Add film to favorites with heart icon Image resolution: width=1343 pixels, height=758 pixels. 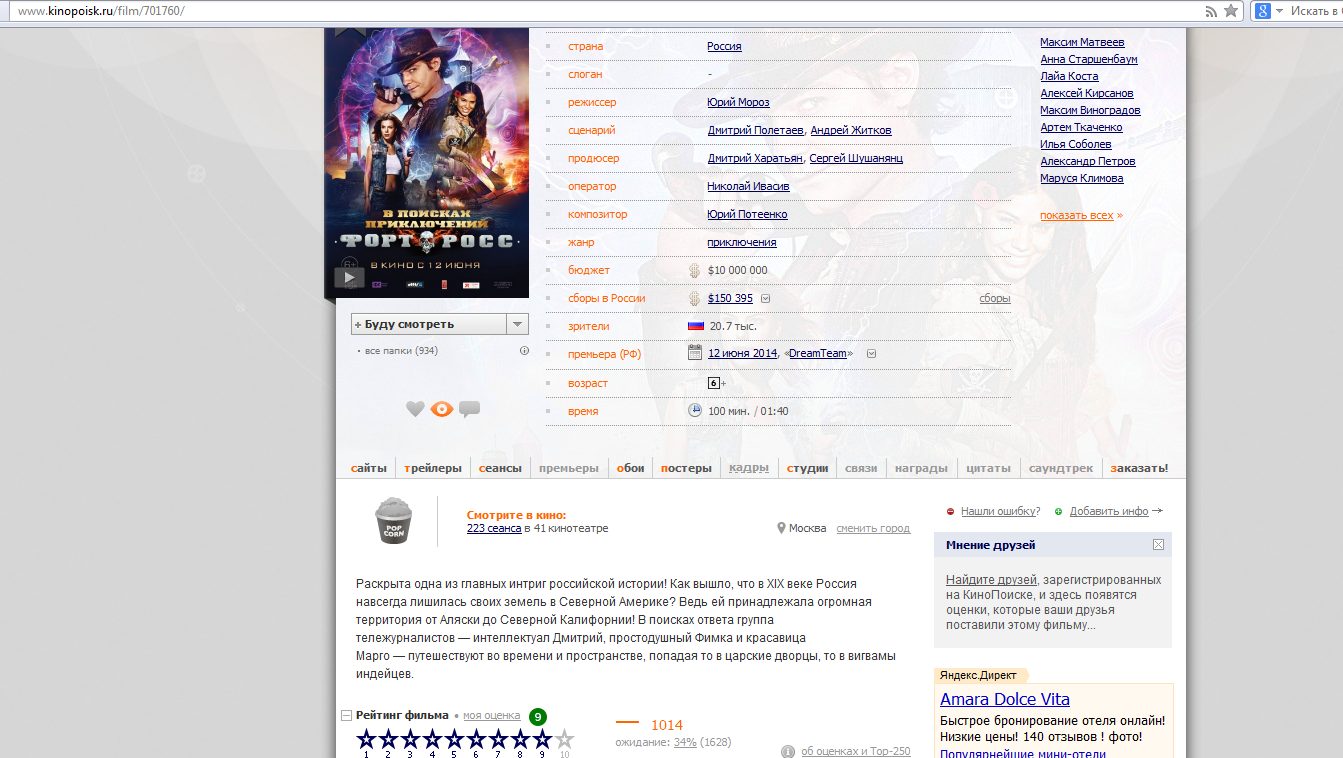click(415, 409)
